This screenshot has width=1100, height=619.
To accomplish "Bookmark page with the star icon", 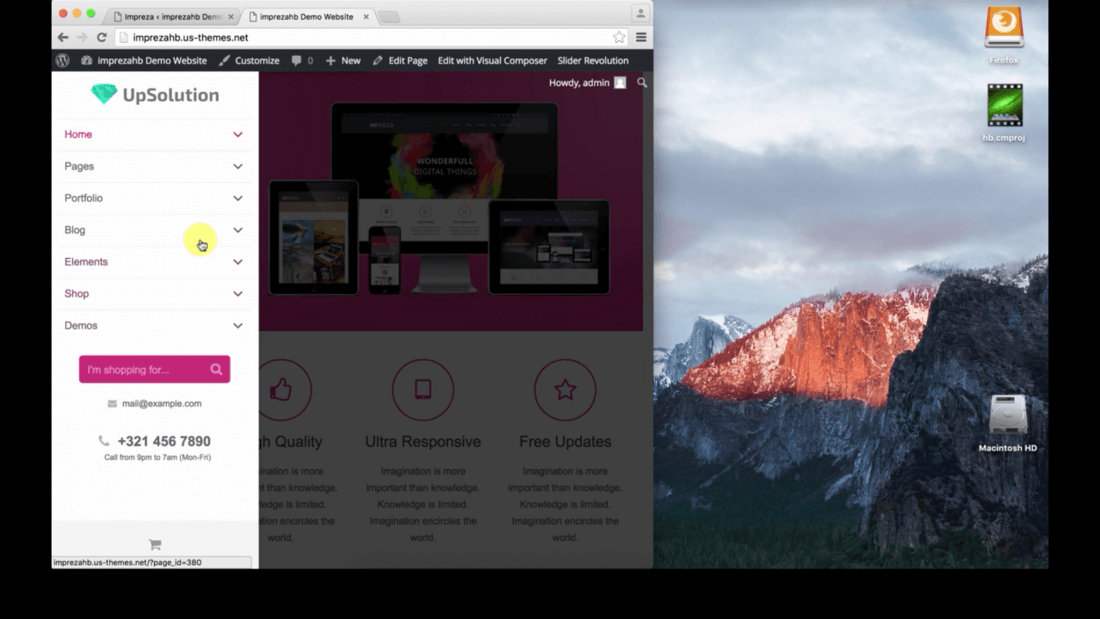I will pyautogui.click(x=619, y=37).
